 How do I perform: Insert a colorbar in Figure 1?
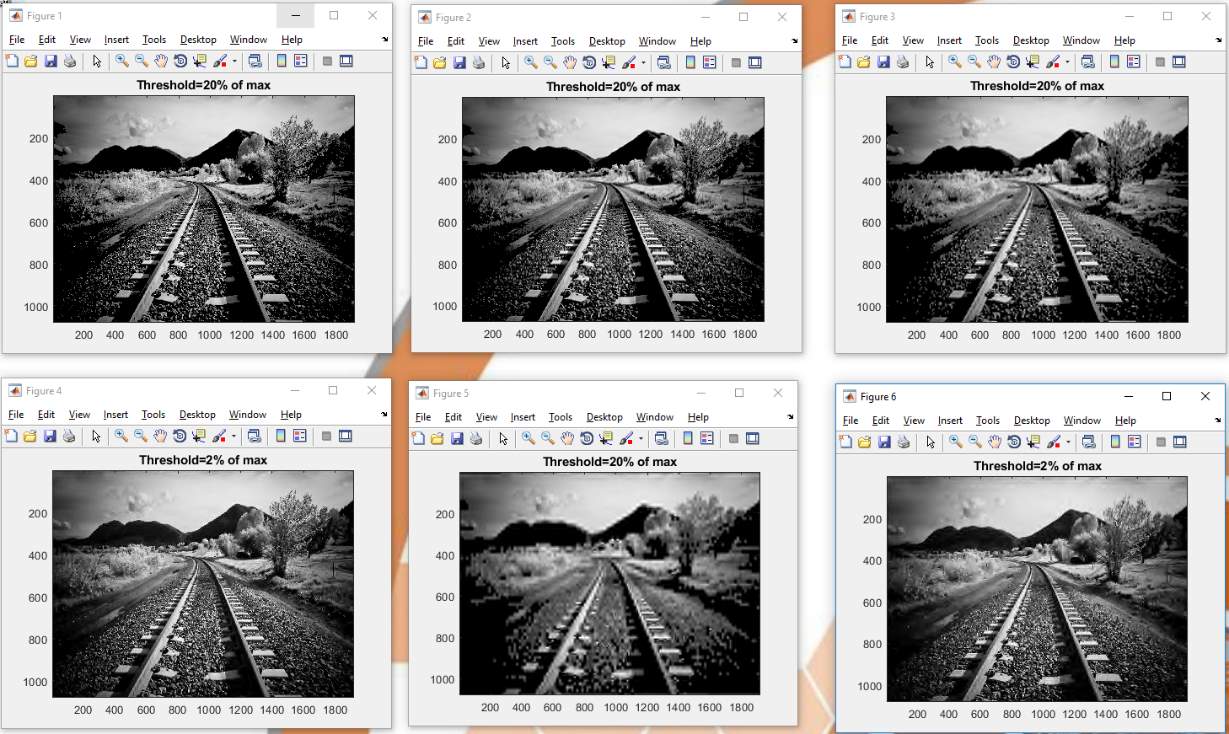[282, 61]
